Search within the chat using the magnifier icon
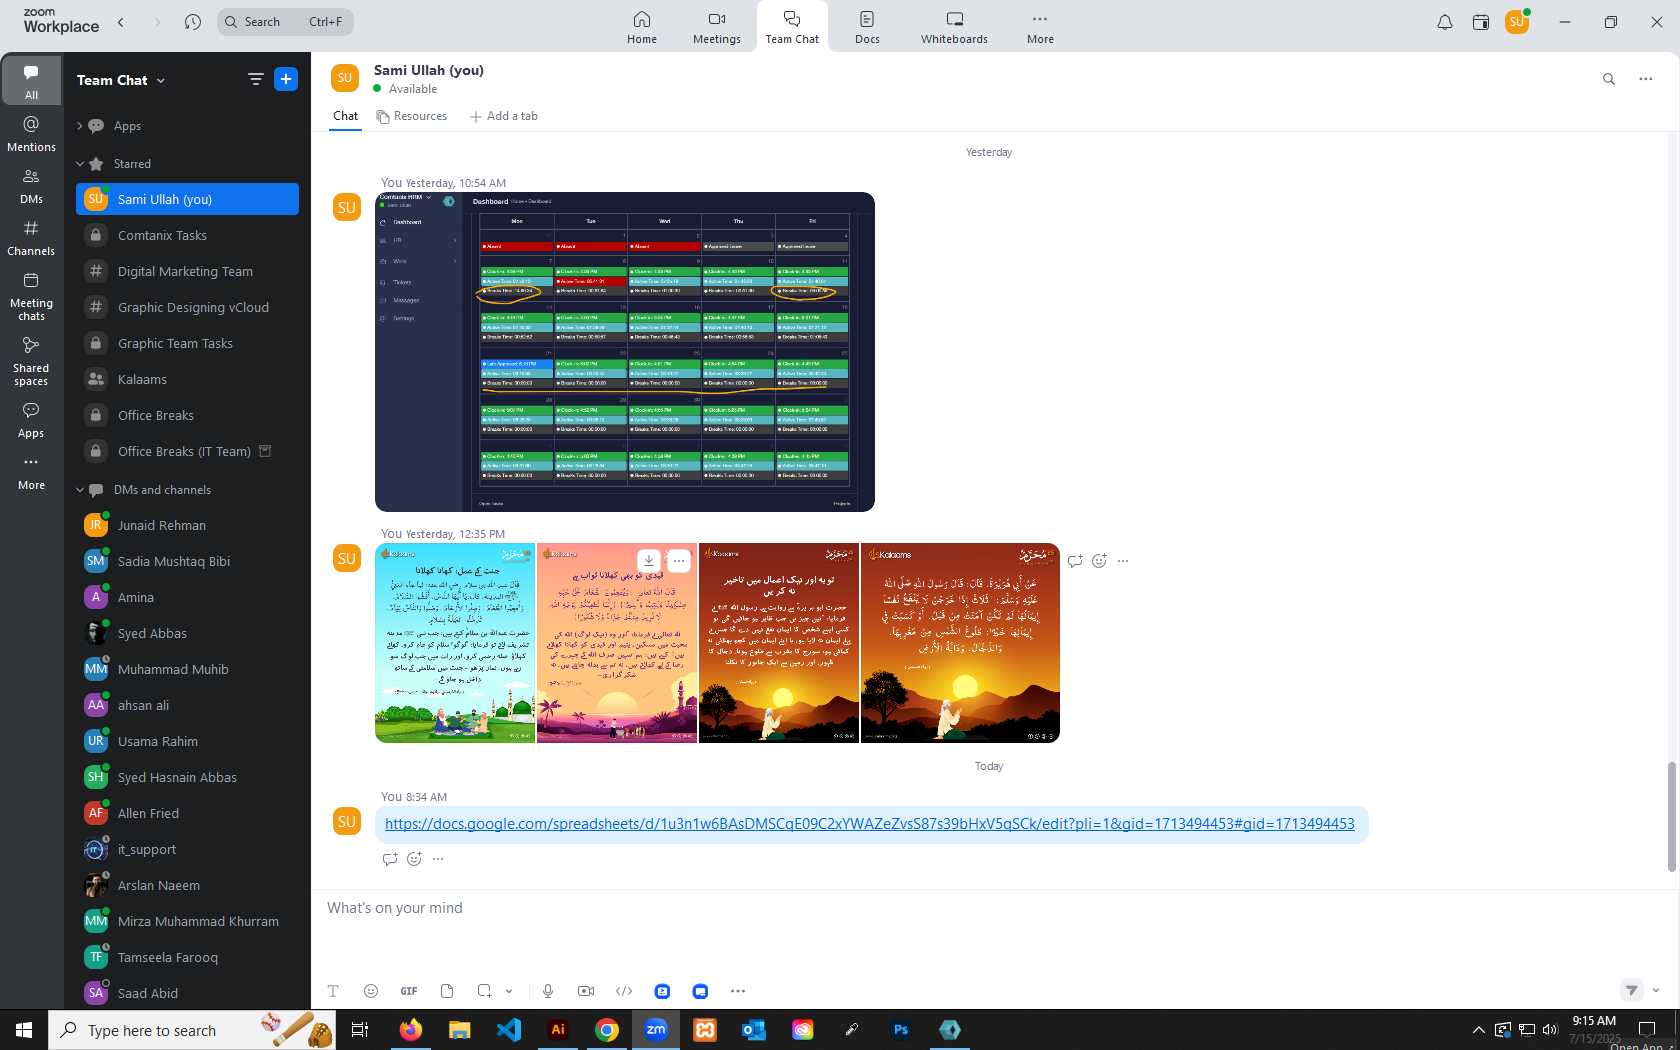The image size is (1680, 1050). coord(1609,79)
